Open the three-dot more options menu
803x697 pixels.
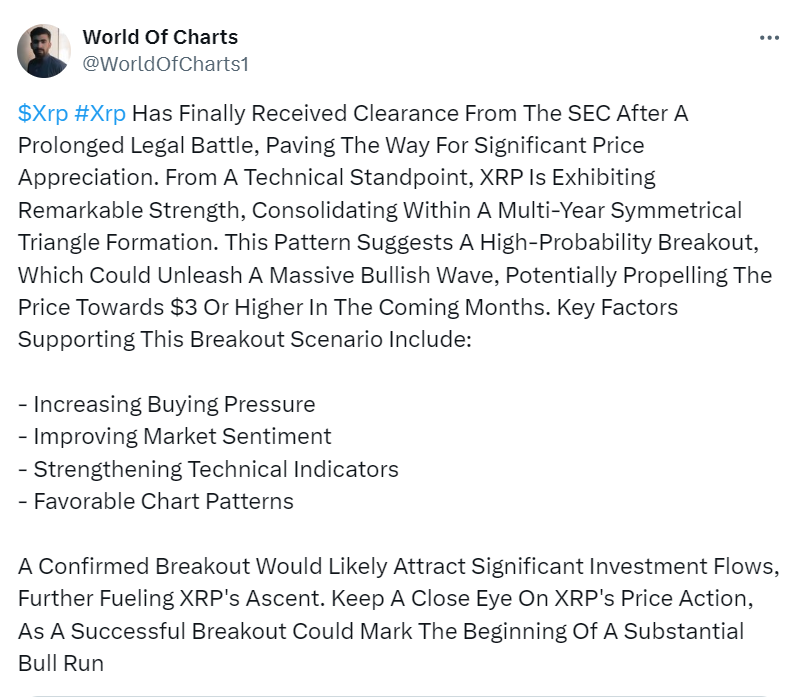click(x=769, y=38)
